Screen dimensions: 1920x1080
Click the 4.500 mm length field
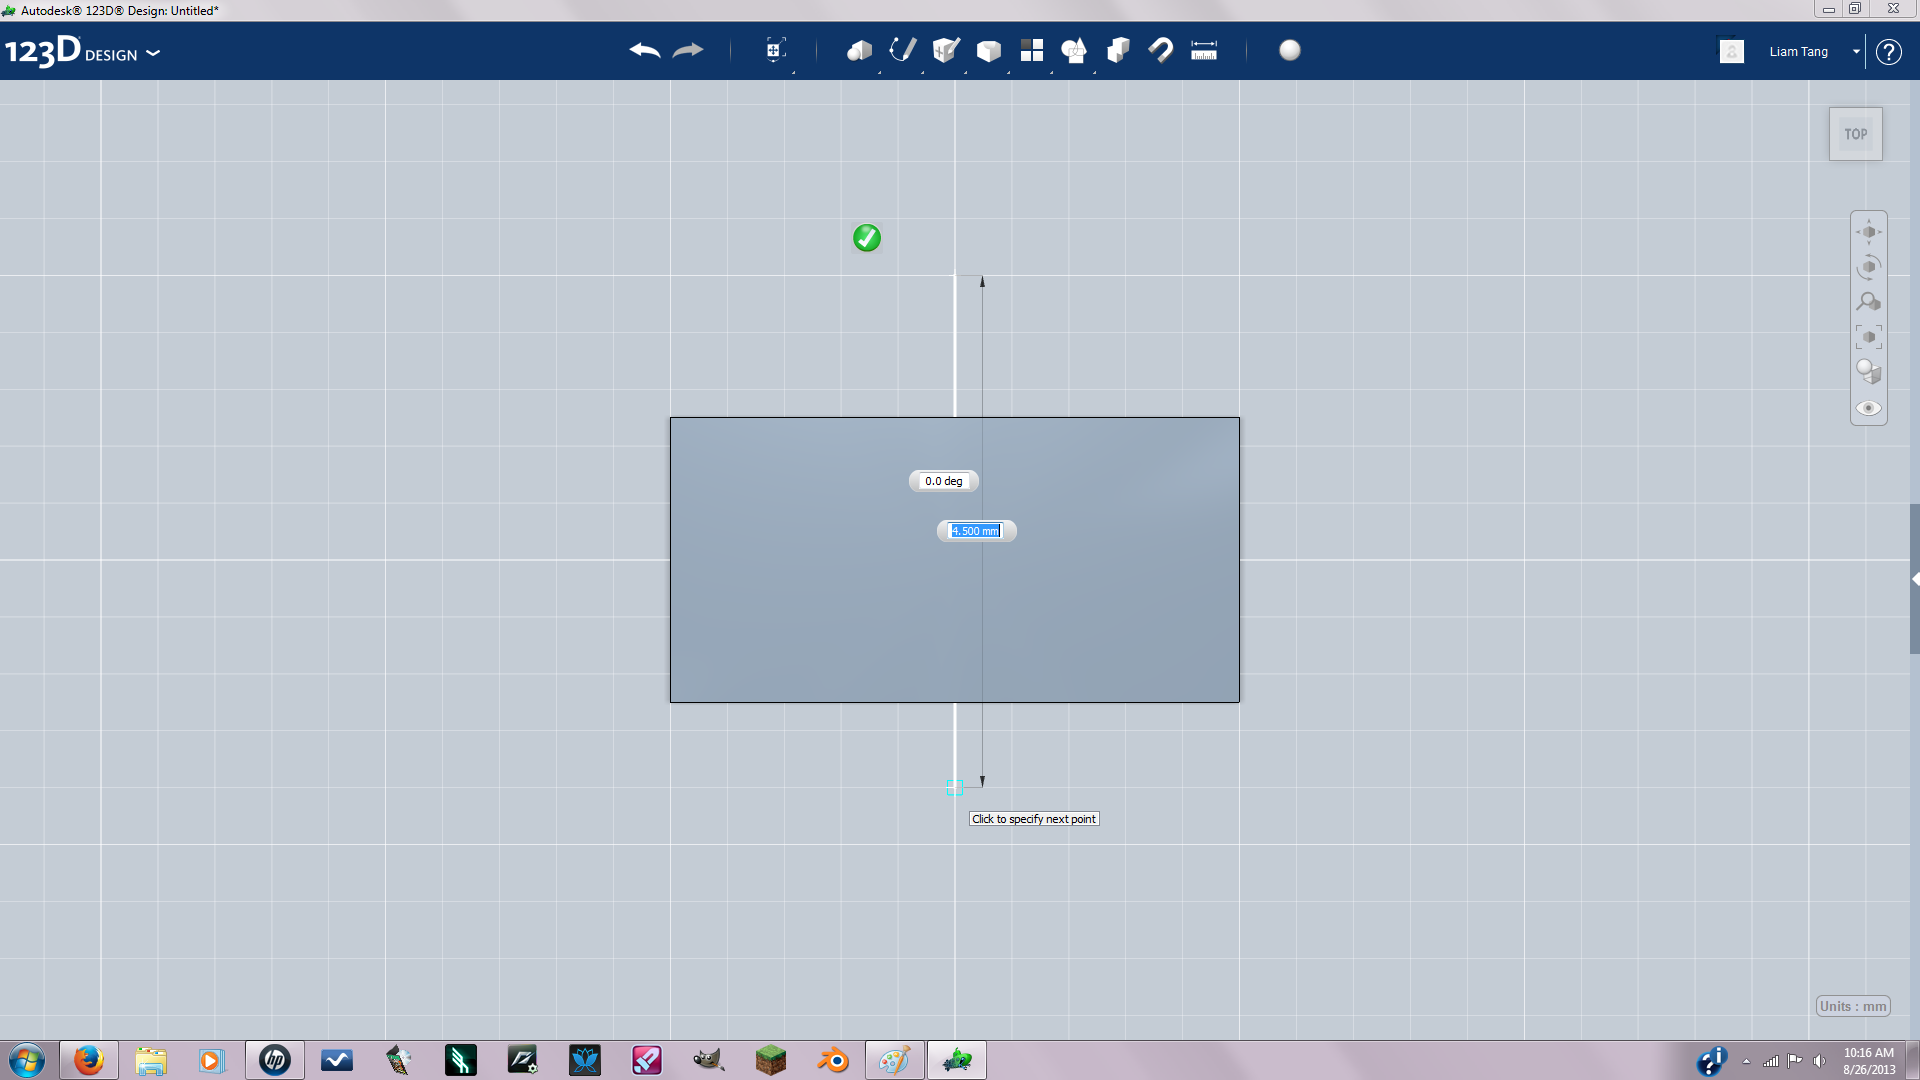click(x=975, y=531)
